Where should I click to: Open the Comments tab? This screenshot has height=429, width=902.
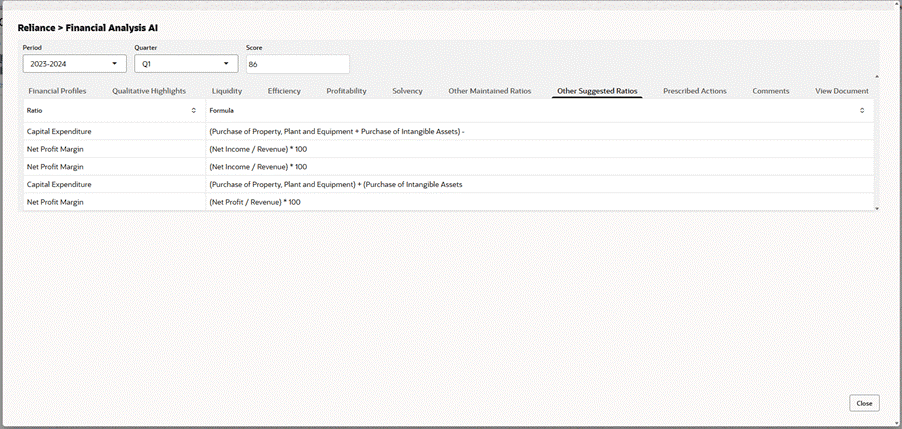coord(771,91)
